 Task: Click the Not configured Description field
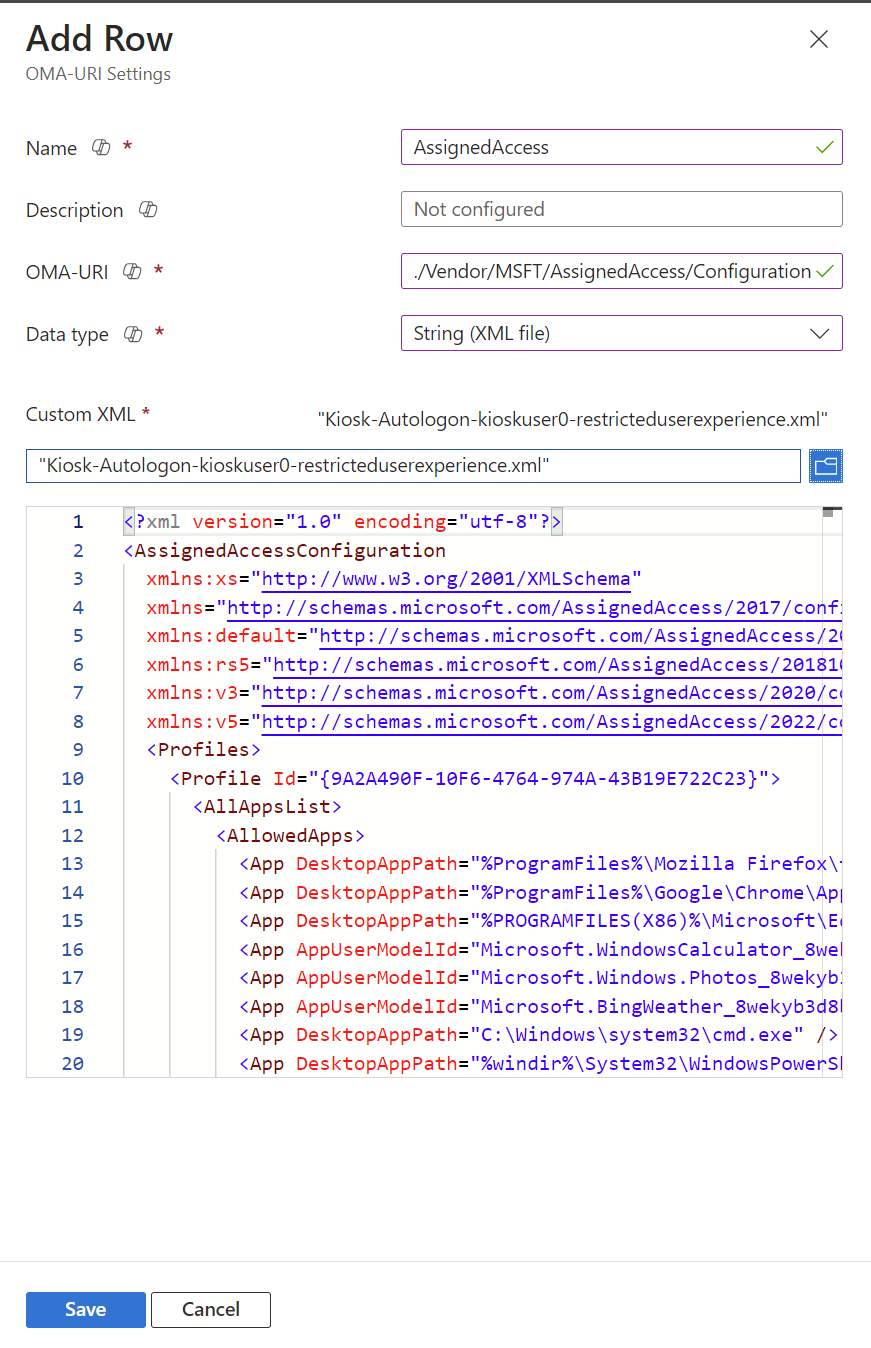600,209
